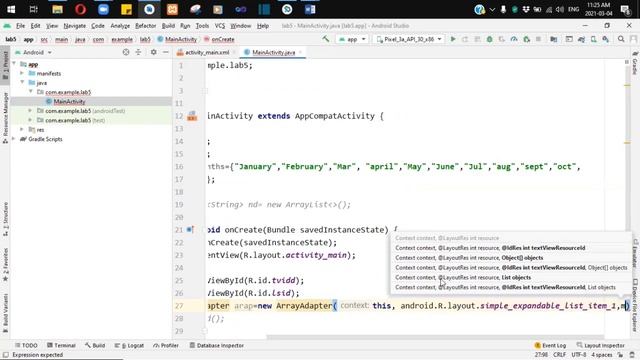Open Word from the taskbar

[x=310, y=9]
